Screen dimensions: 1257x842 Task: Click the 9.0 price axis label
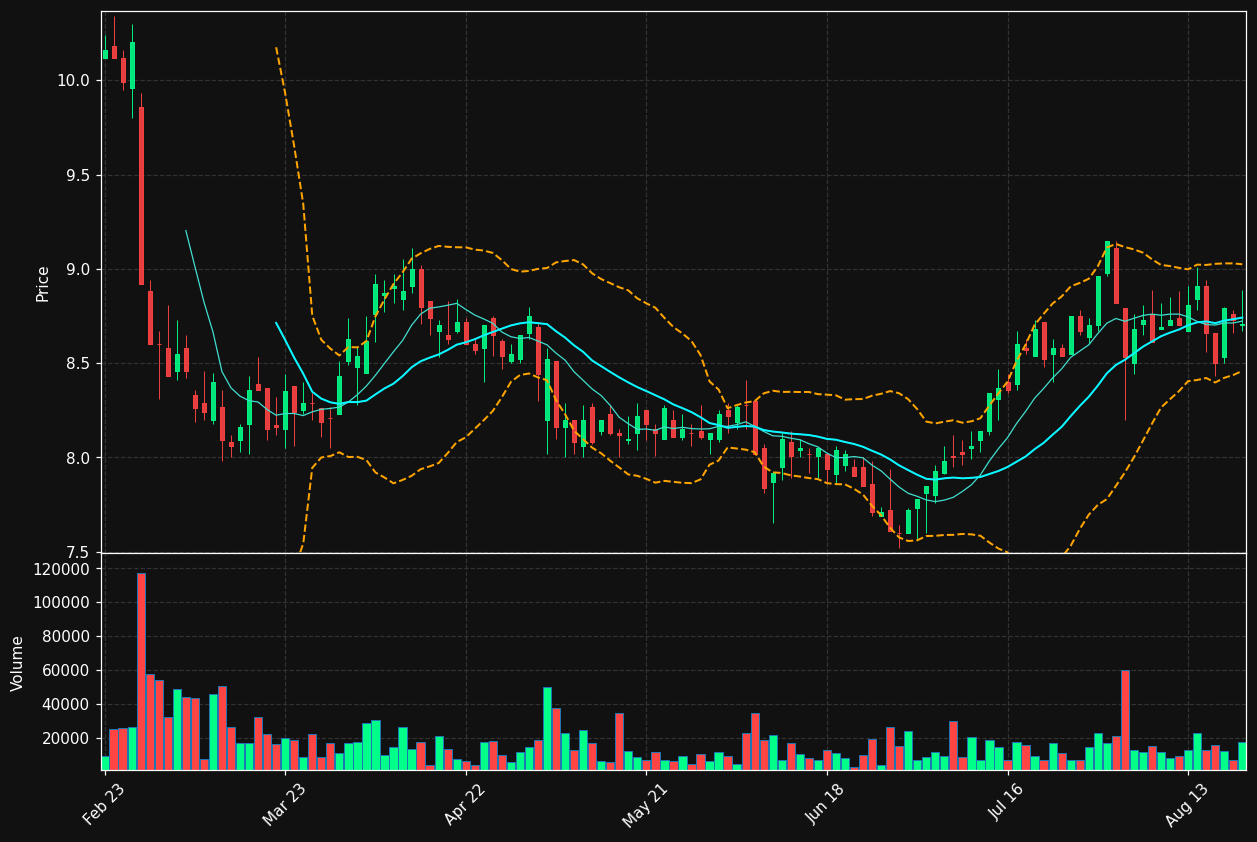pos(78,270)
